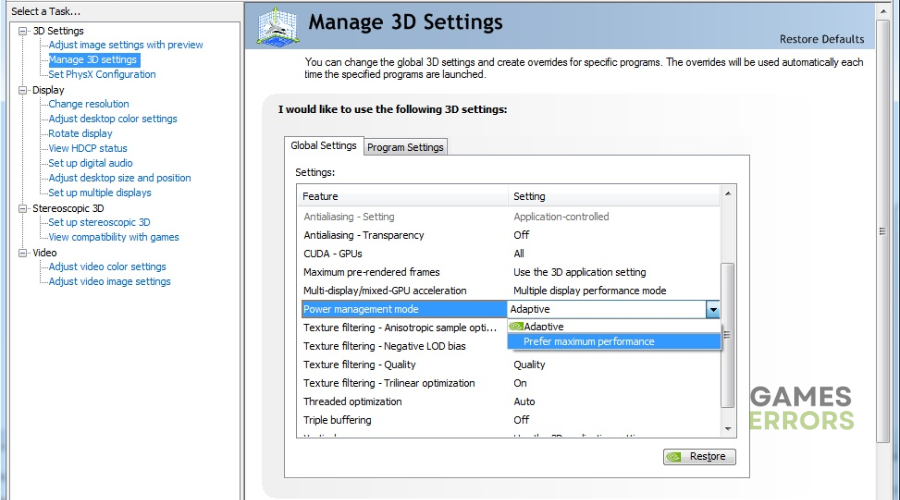The image size is (900, 500).
Task: Select the Multi-display/mixed-GPU acceleration row
Action: [511, 290]
